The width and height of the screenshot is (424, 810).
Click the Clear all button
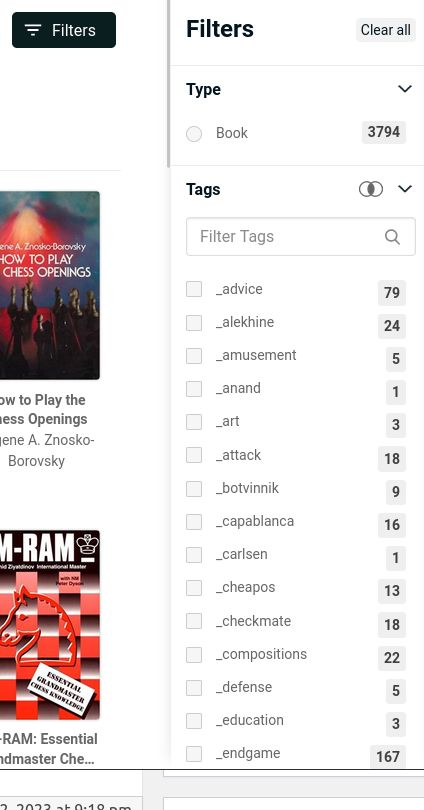pyautogui.click(x=386, y=30)
